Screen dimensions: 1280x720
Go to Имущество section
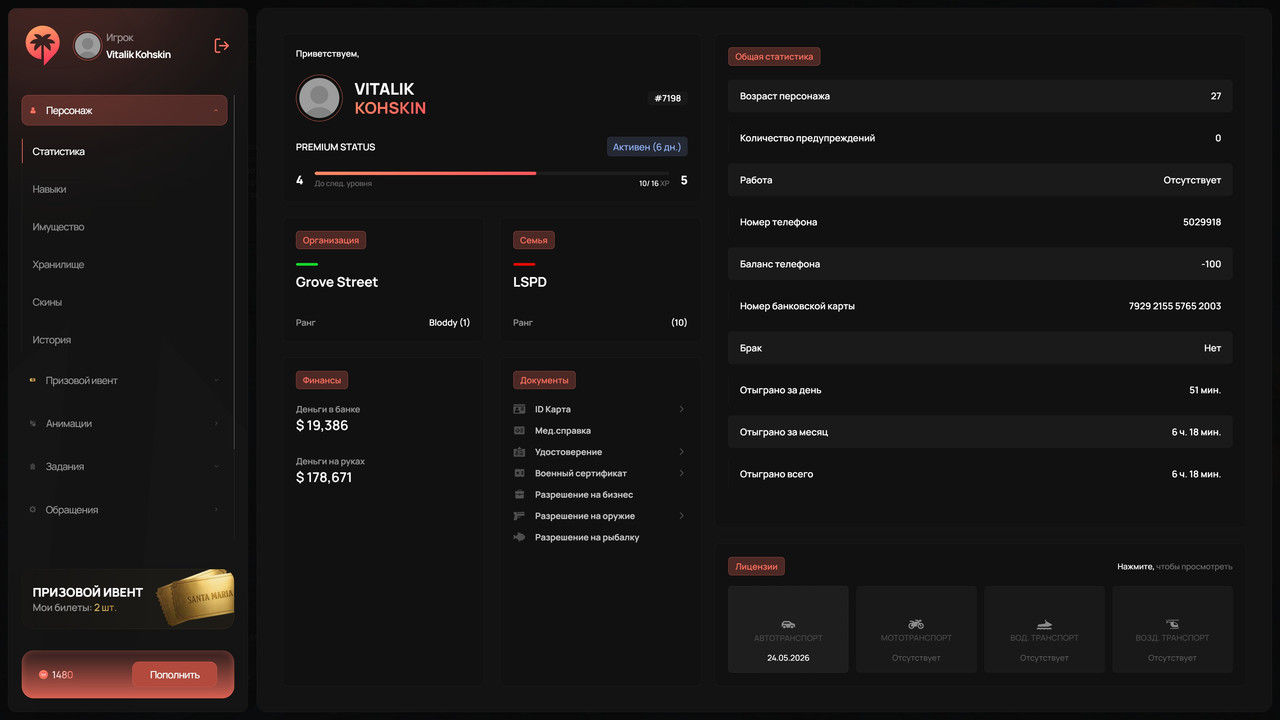click(x=58, y=227)
